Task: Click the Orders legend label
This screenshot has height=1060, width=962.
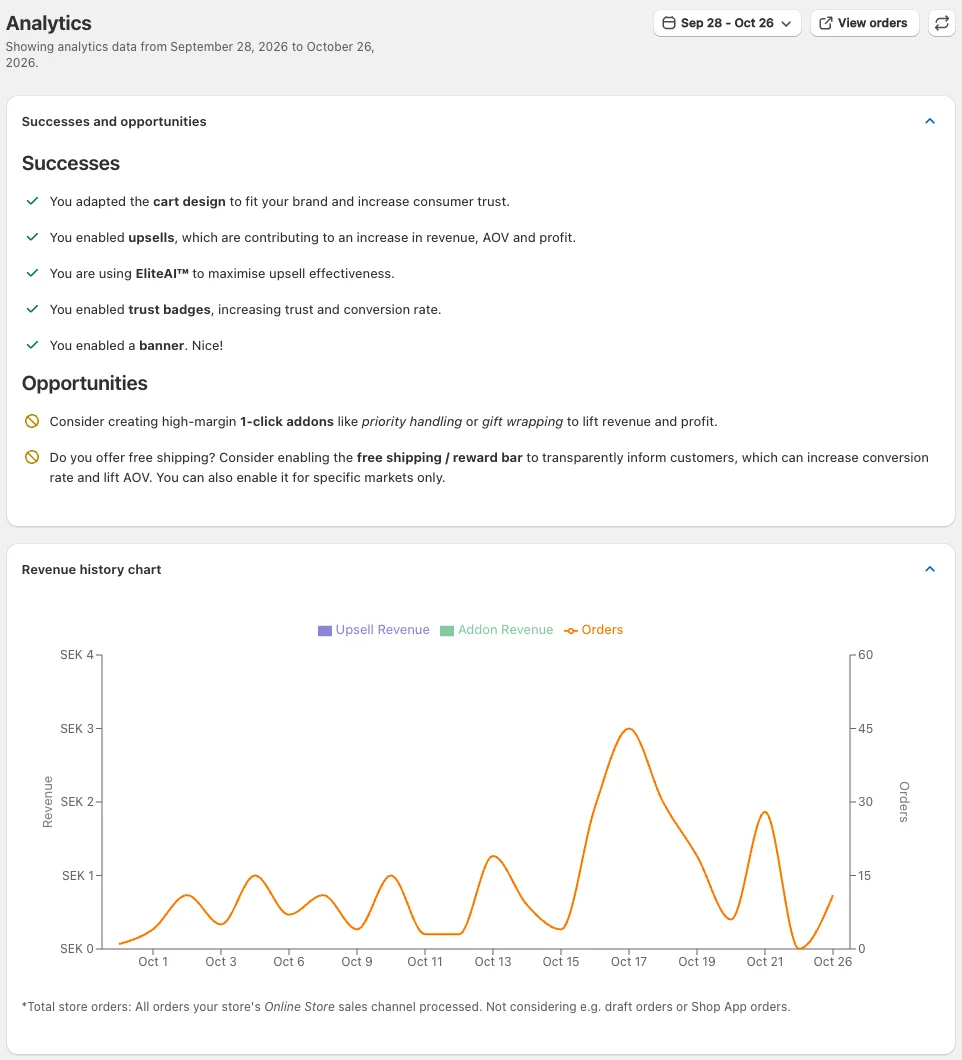Action: pyautogui.click(x=602, y=629)
